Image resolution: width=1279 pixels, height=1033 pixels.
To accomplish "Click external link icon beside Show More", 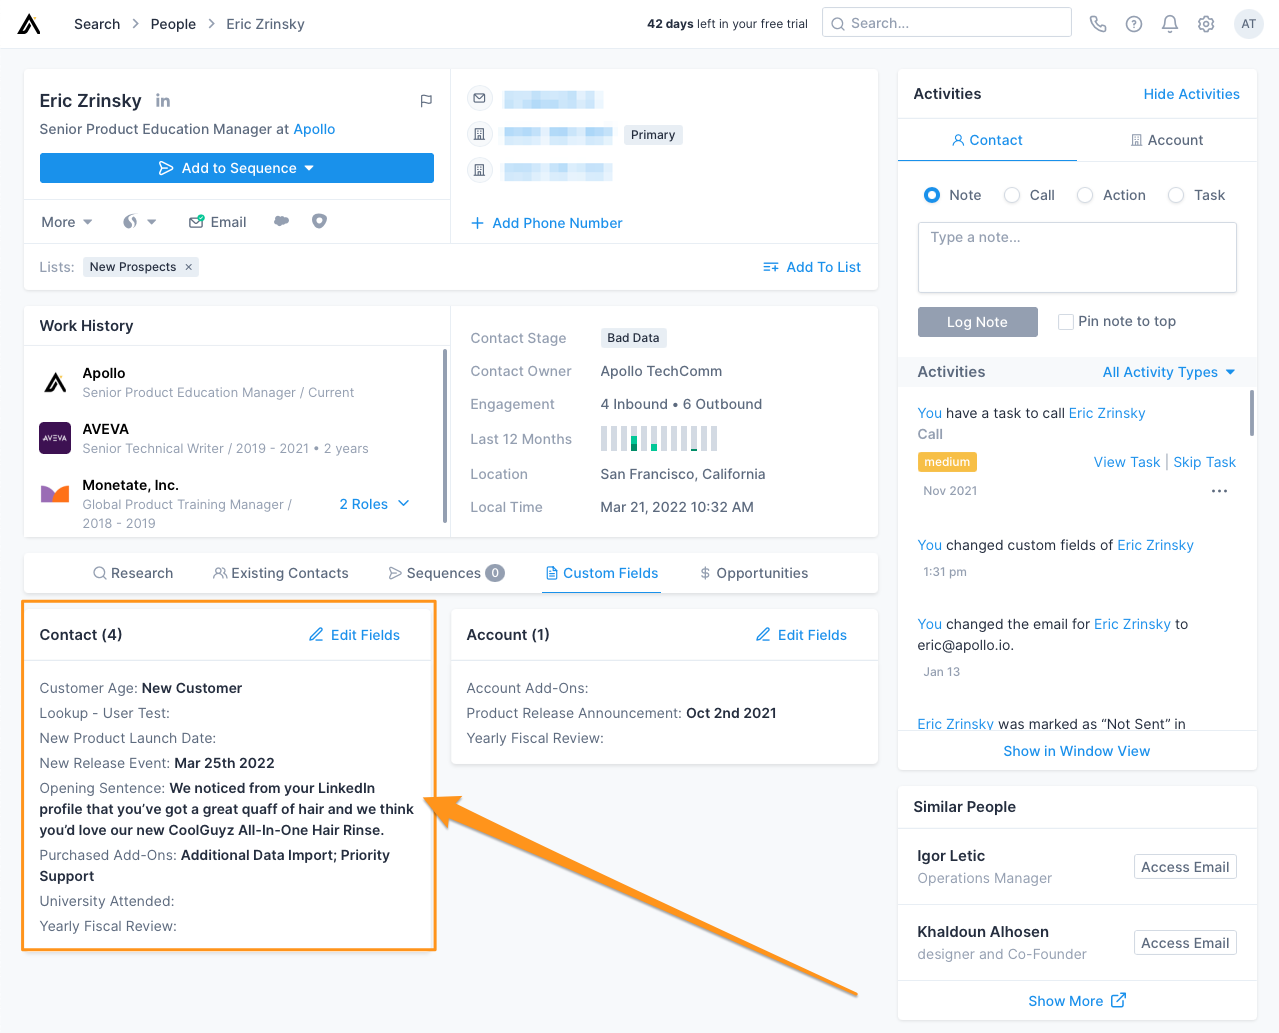I will tap(1118, 1000).
